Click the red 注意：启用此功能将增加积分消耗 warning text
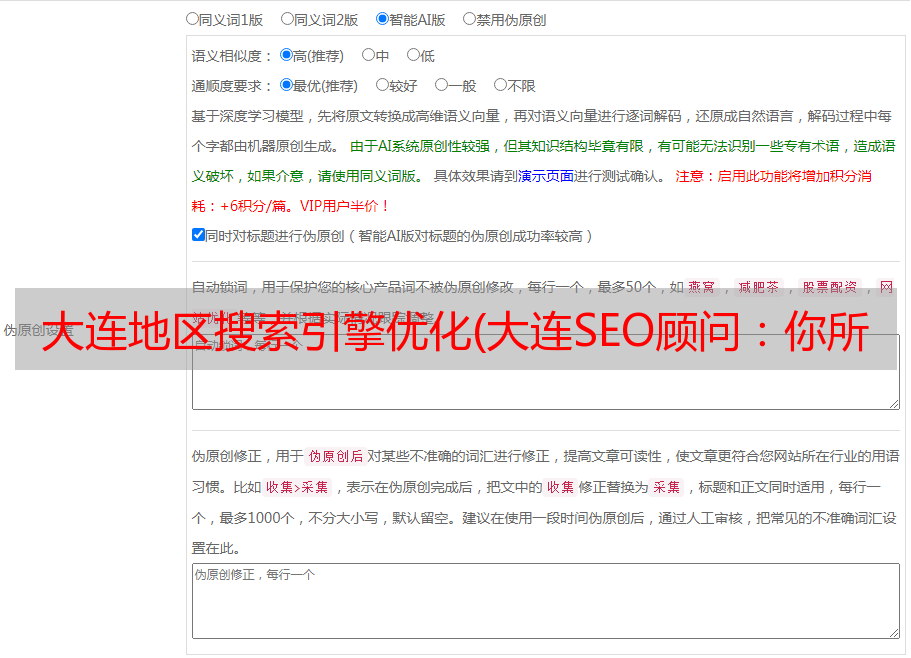 point(531,191)
